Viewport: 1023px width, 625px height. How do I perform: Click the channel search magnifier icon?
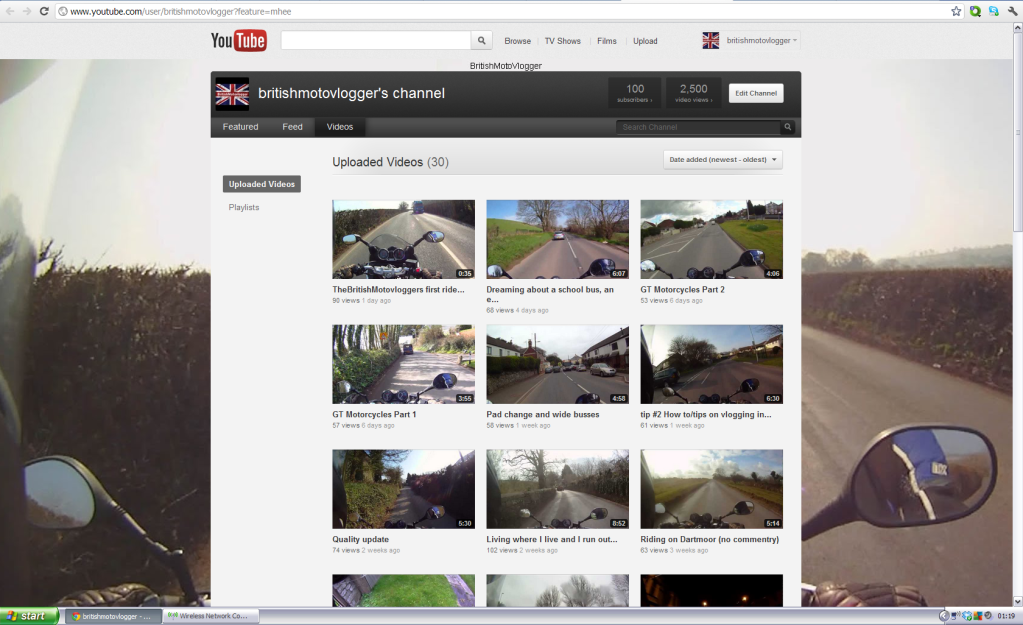pos(788,127)
